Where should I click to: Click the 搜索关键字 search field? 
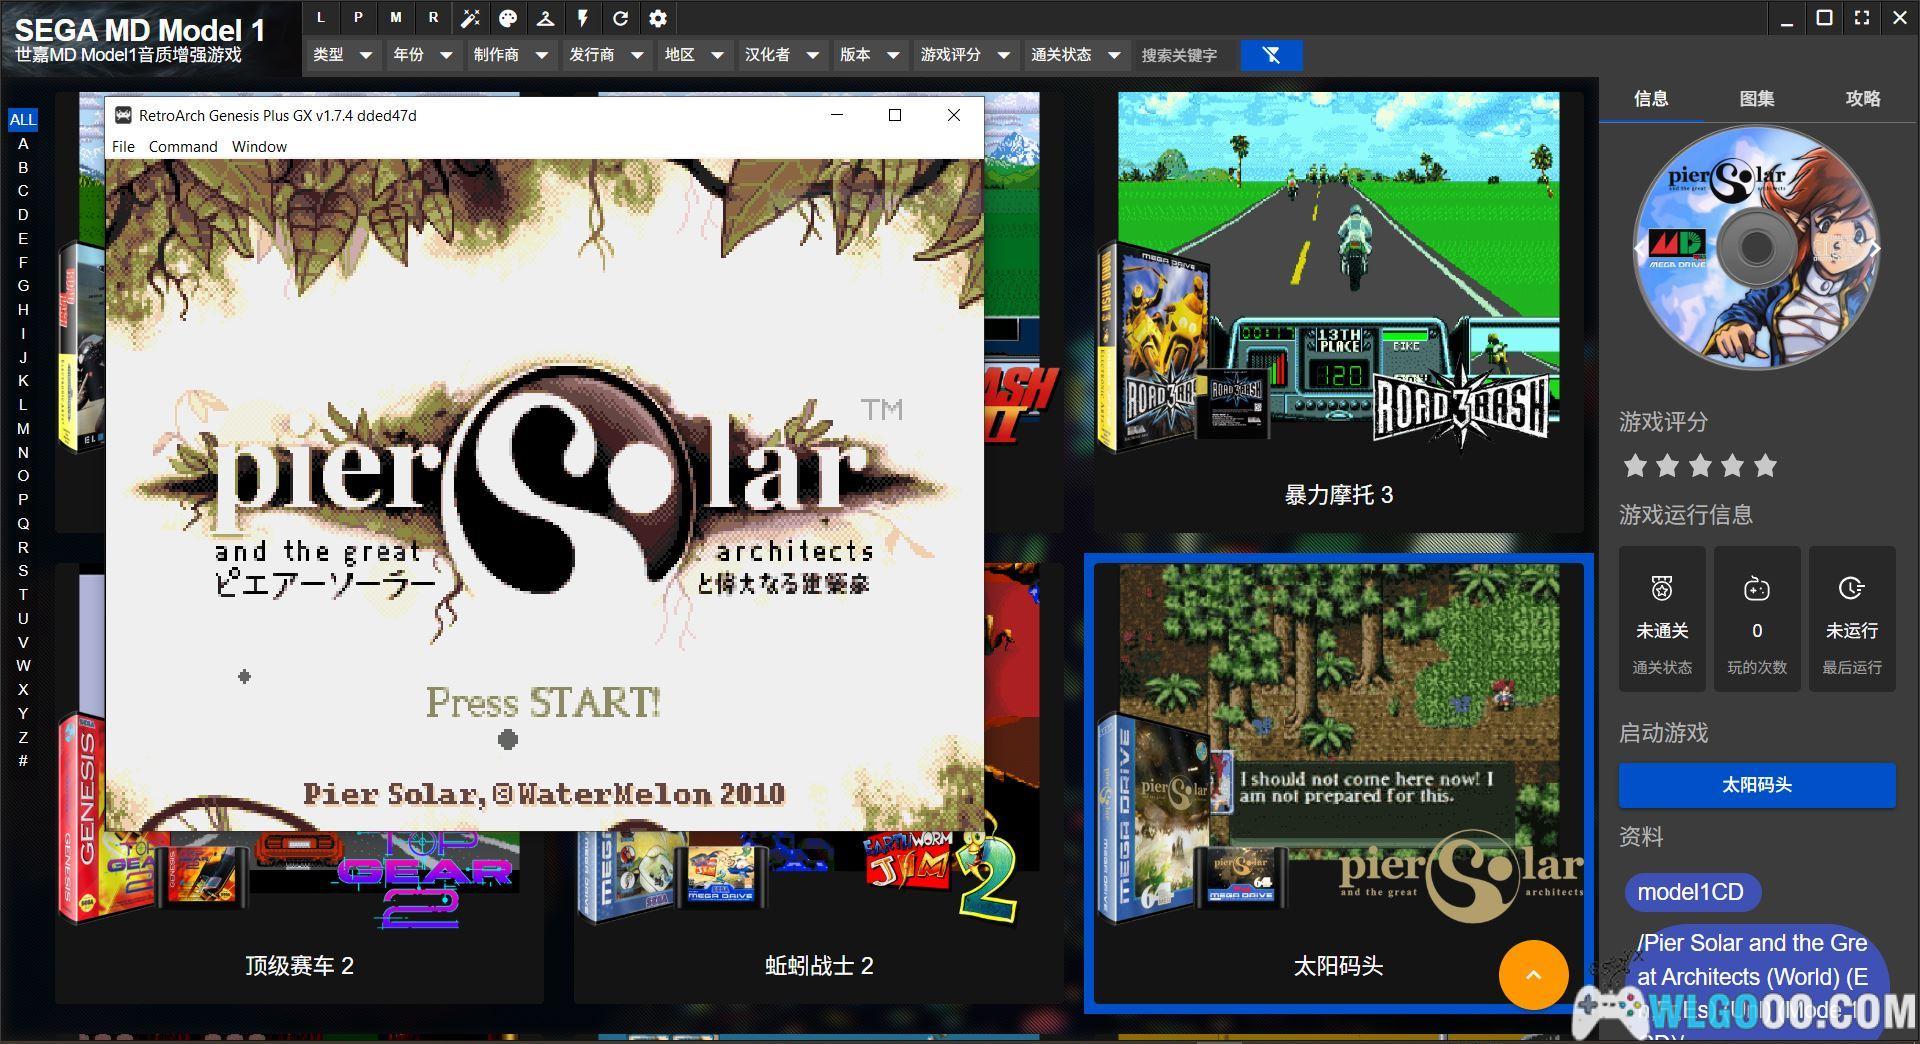1183,56
